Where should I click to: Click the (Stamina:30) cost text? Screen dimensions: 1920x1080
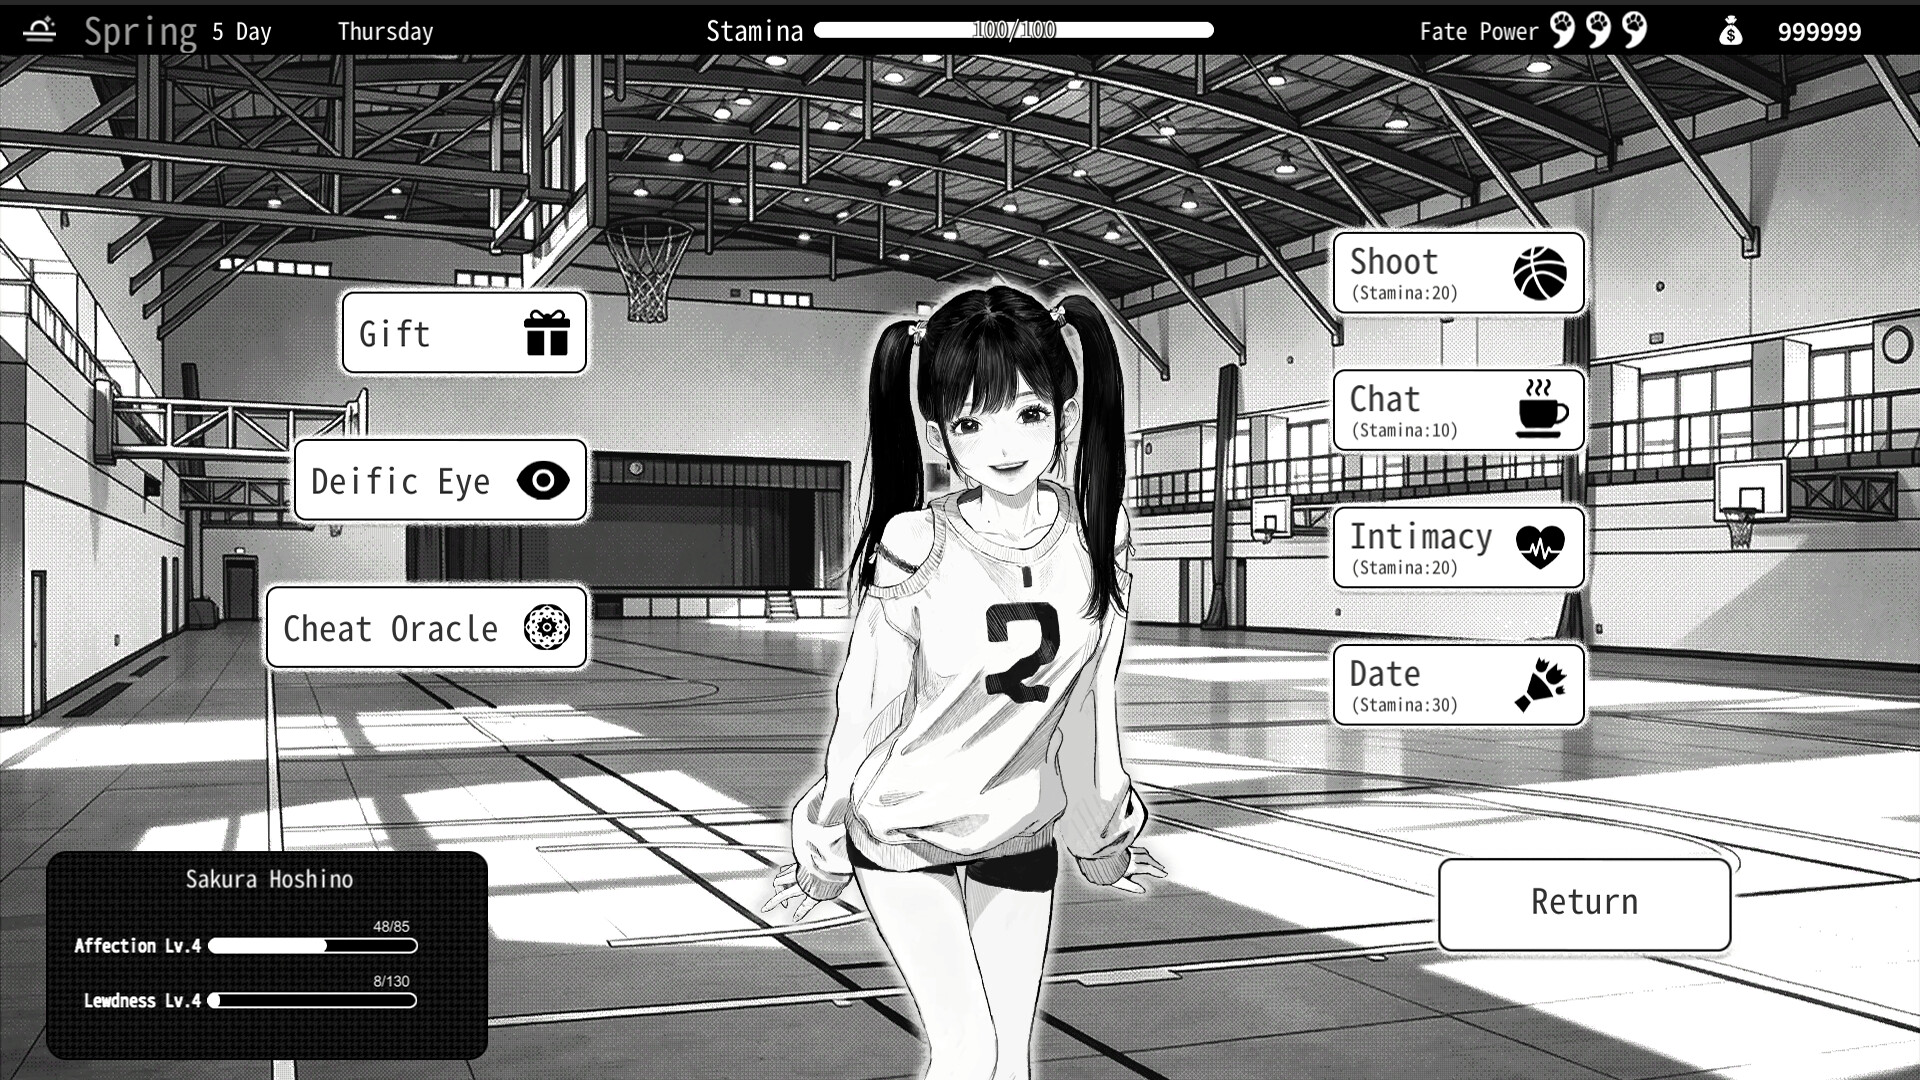(1405, 705)
